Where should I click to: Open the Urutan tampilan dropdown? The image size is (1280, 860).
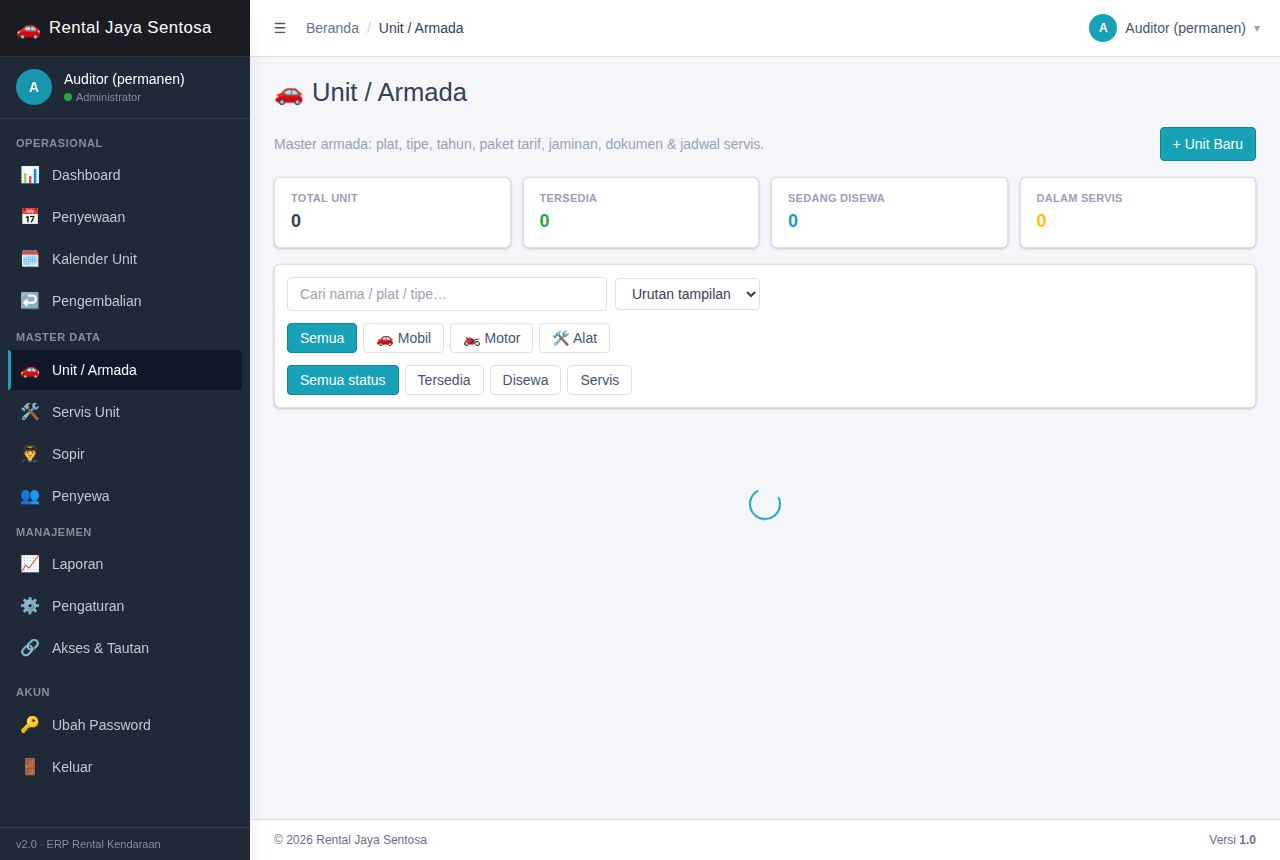(687, 294)
